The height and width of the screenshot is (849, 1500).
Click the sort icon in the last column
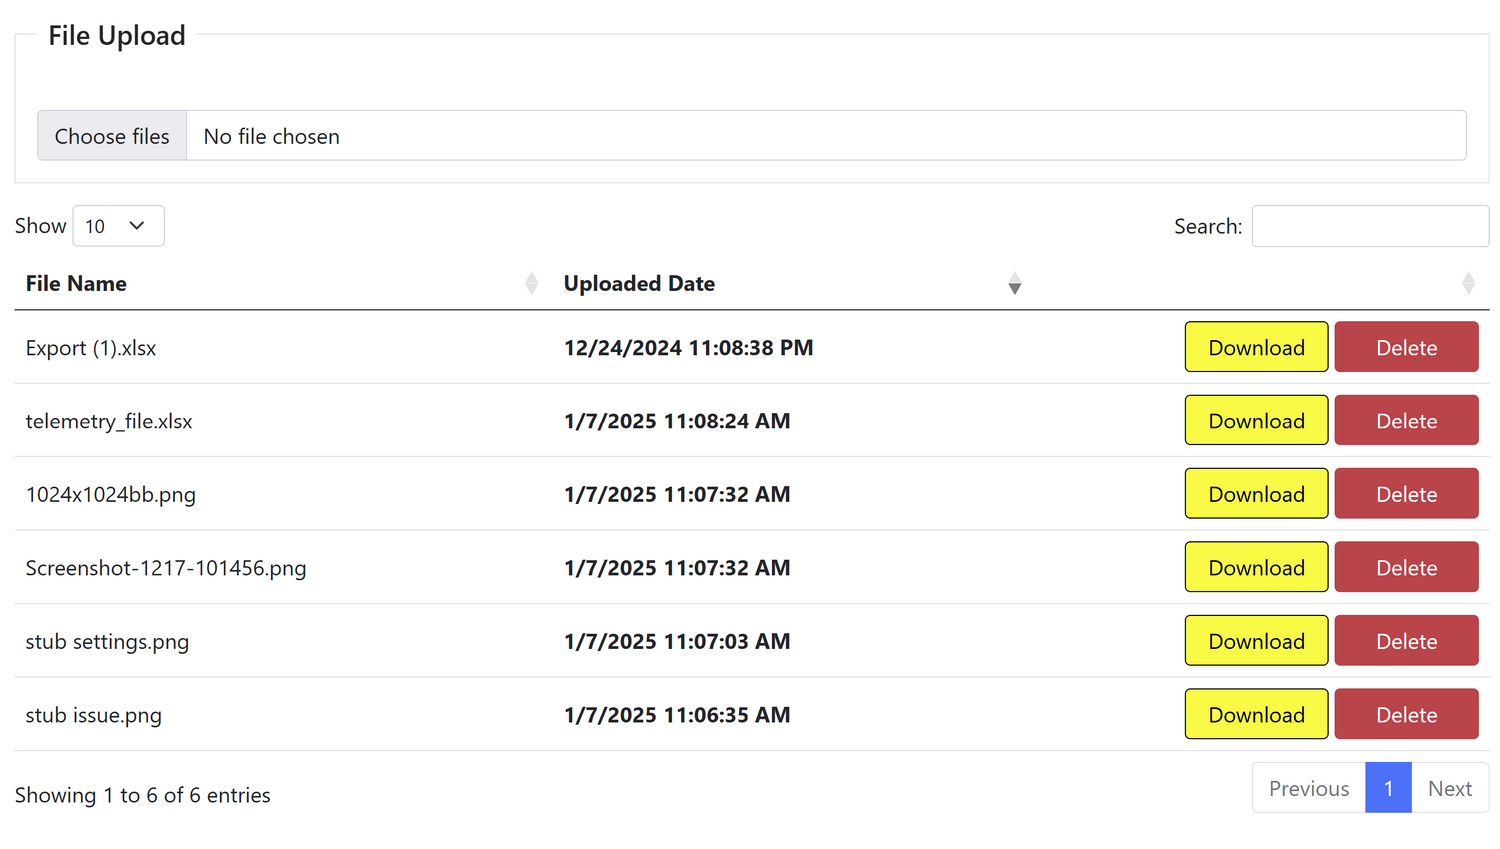click(1468, 284)
